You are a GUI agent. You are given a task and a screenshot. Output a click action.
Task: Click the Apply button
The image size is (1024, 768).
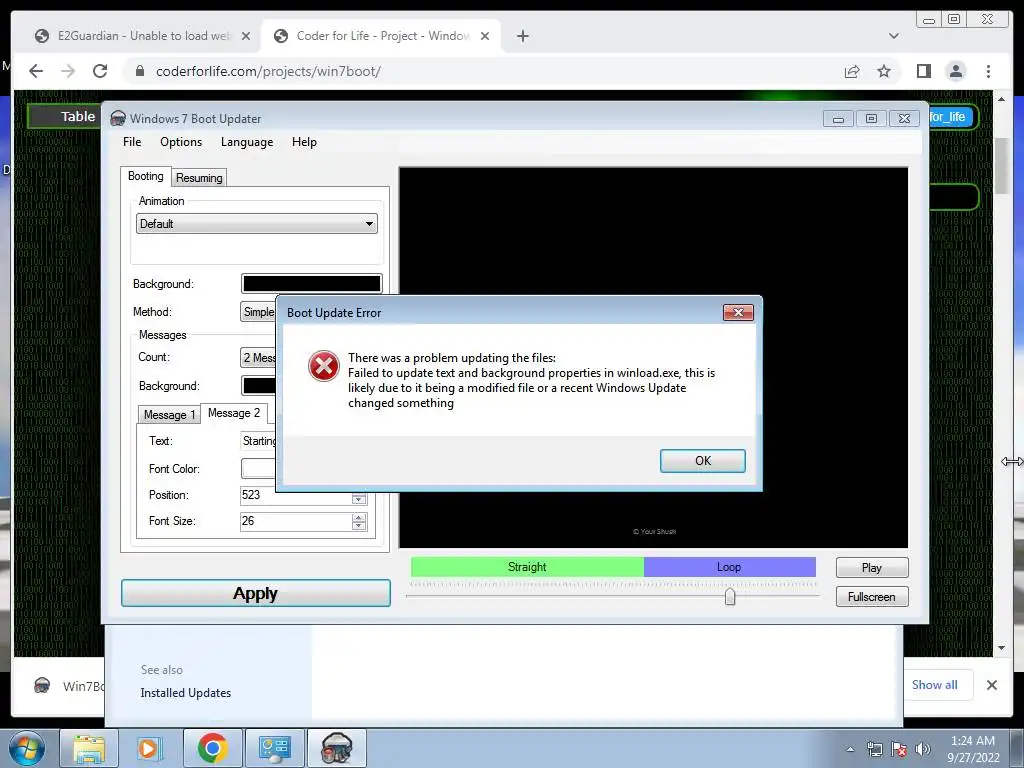click(256, 593)
